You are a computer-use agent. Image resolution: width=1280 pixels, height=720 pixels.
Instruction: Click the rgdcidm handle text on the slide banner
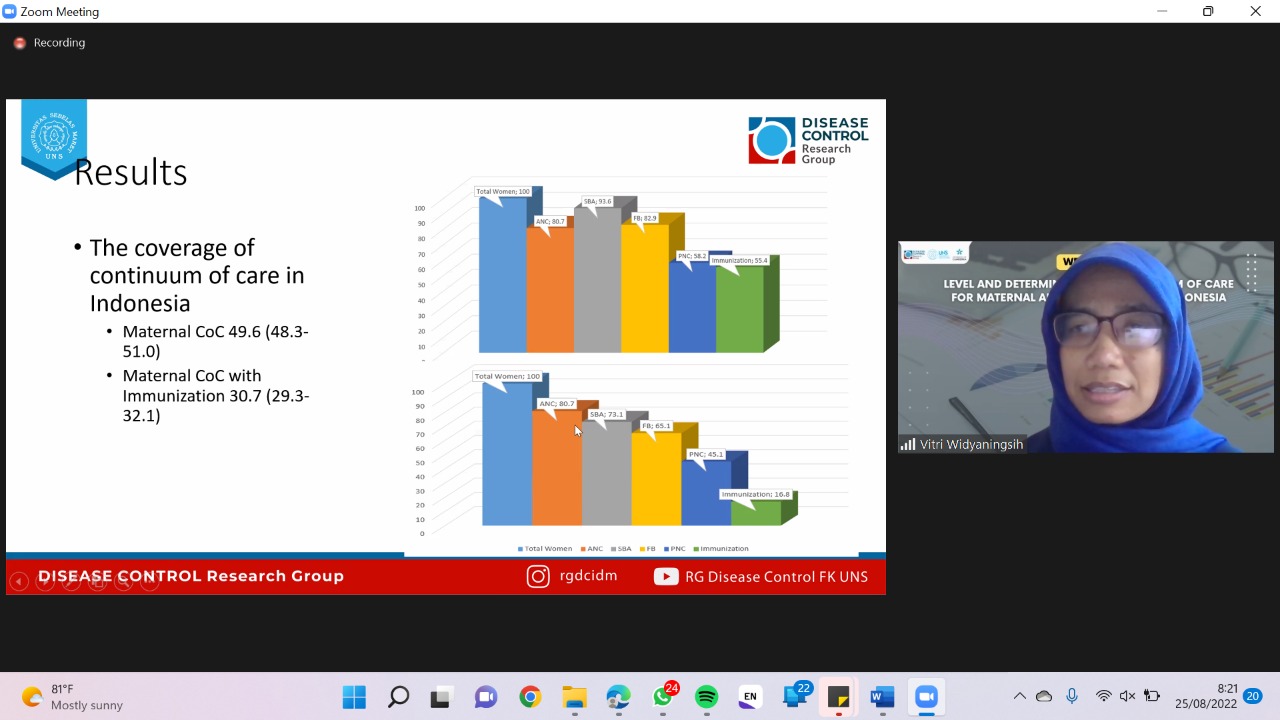(588, 576)
